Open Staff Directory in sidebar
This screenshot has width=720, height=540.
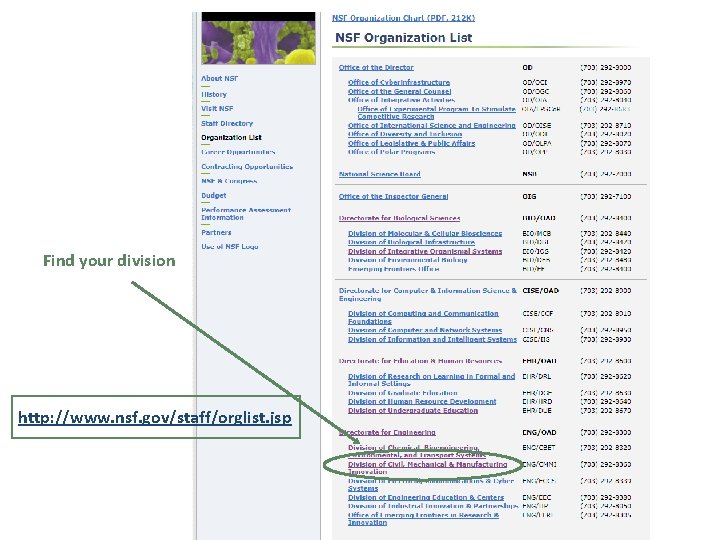pos(227,123)
